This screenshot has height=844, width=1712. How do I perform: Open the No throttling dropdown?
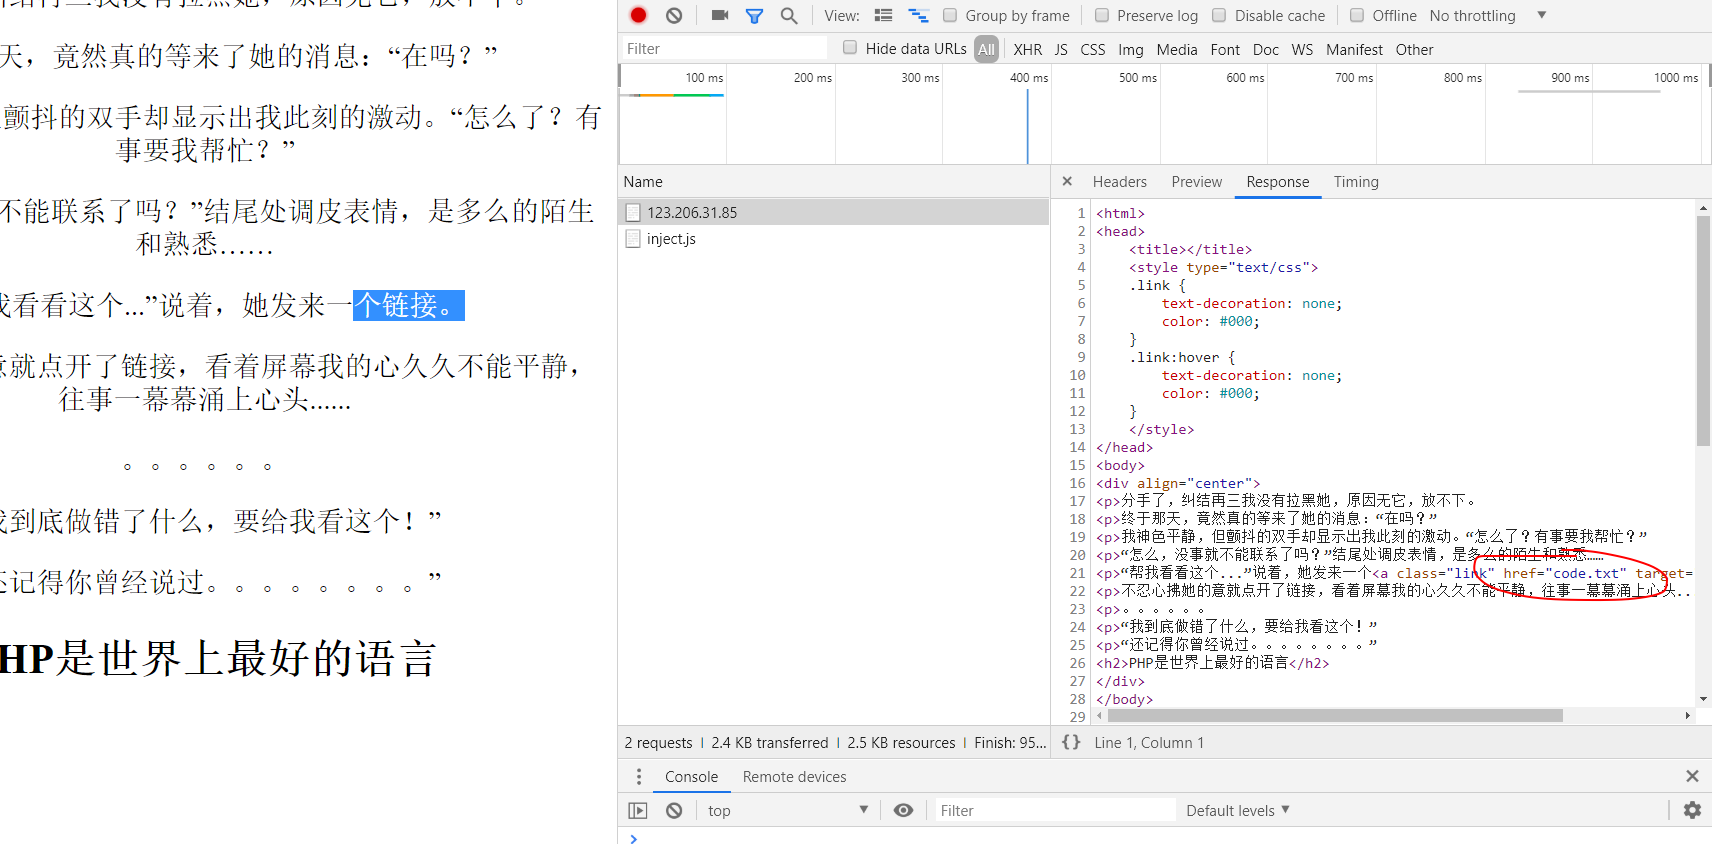click(1488, 15)
